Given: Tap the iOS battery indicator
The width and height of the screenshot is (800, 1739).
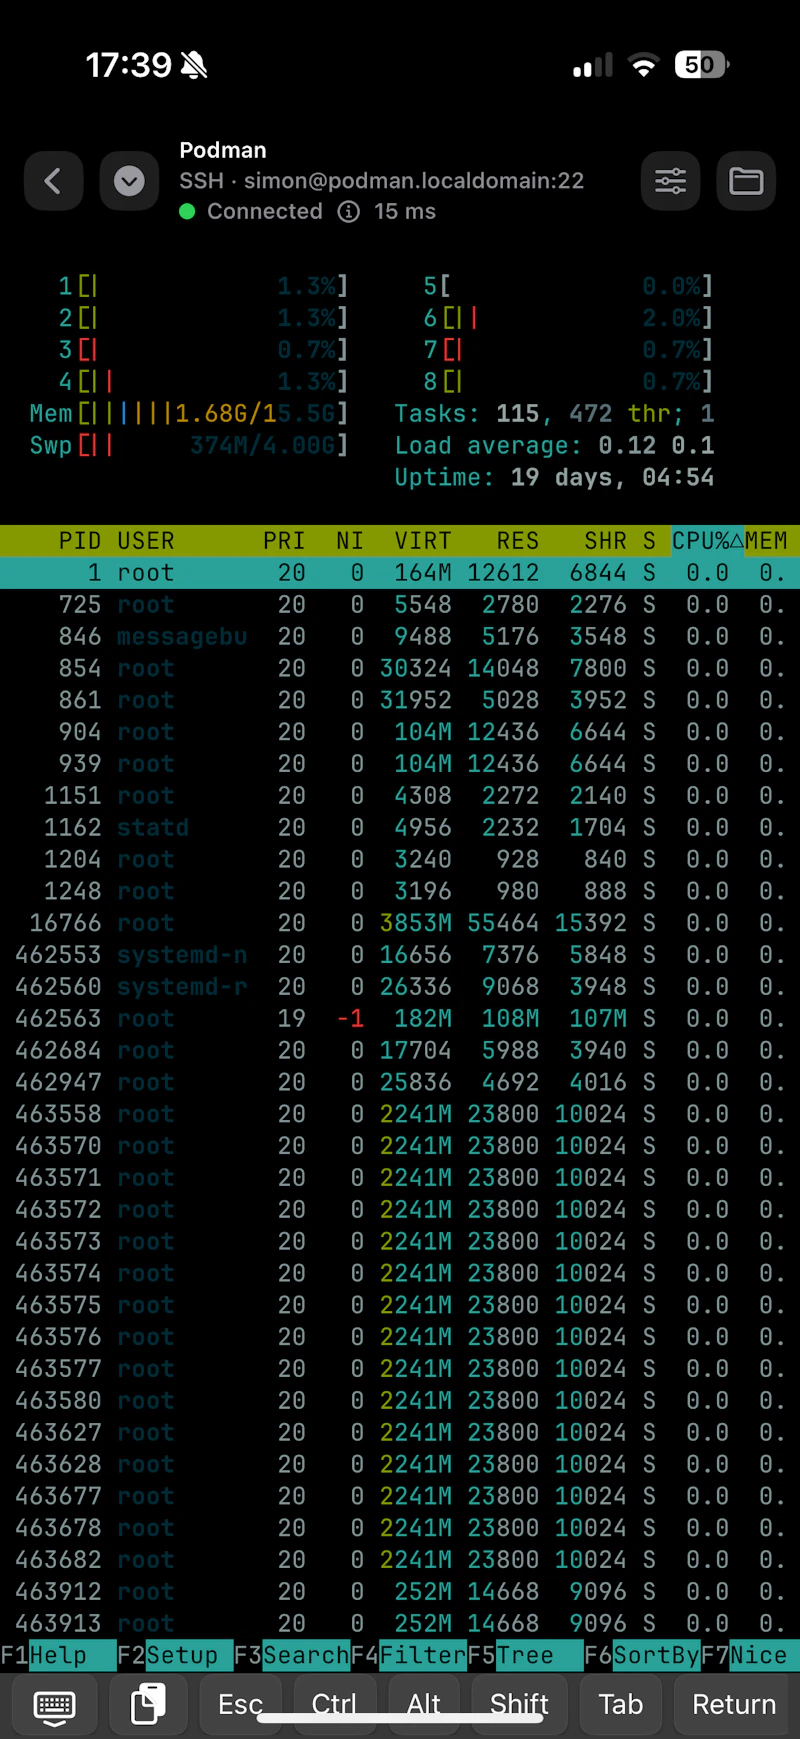Looking at the screenshot, I should 702,65.
